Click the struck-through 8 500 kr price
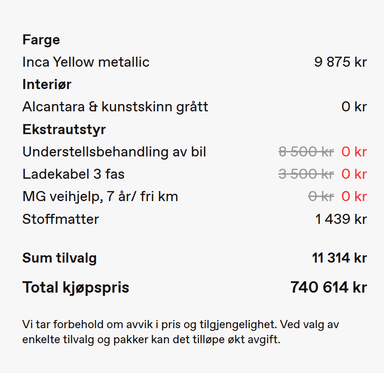This screenshot has height=373, width=384. point(306,152)
